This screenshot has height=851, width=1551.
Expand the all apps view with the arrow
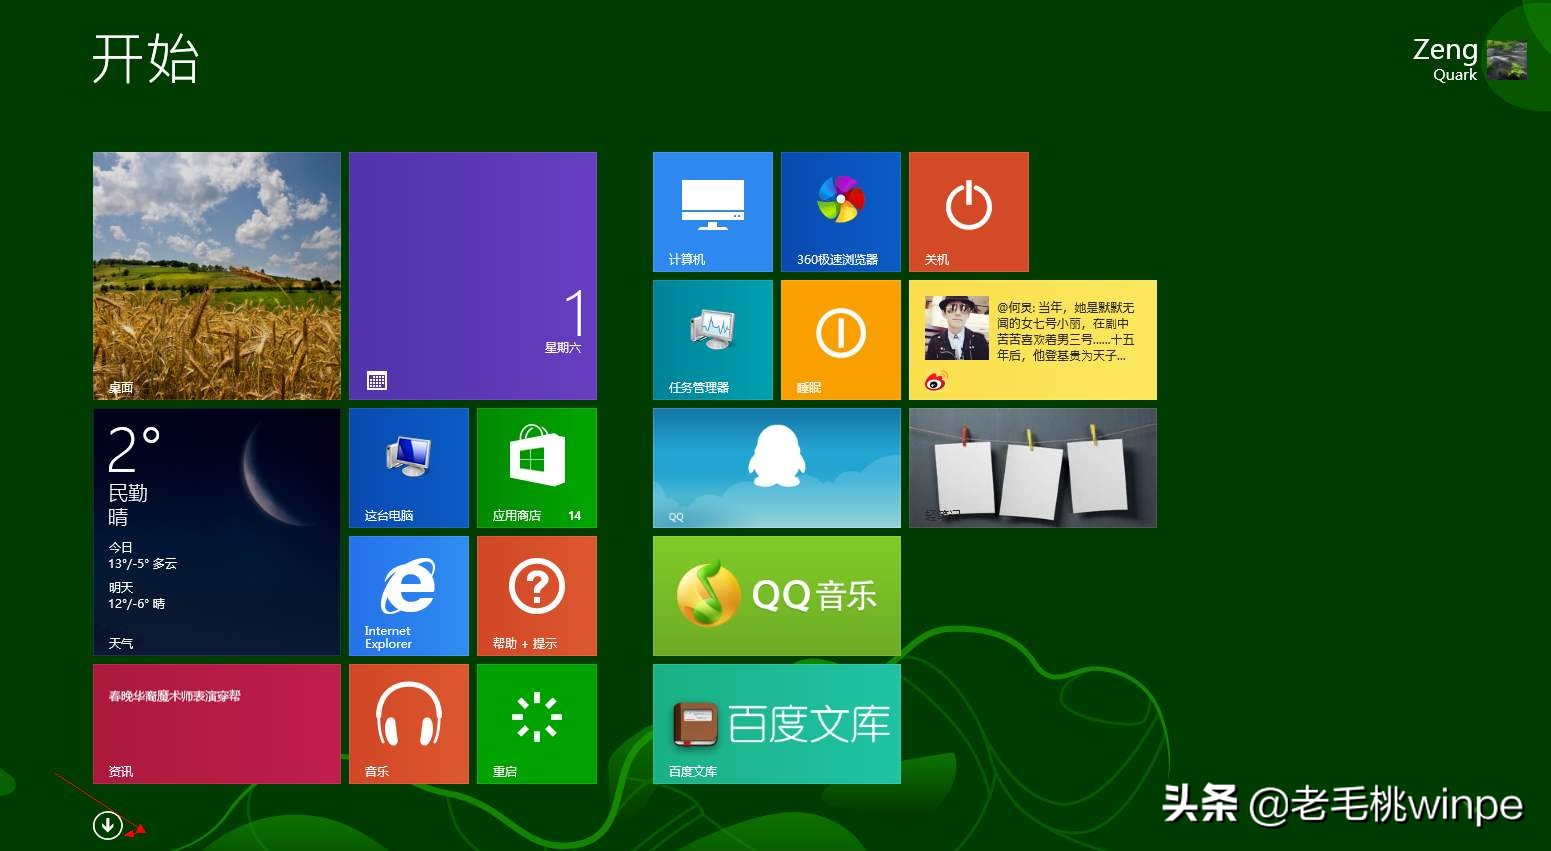(x=107, y=825)
